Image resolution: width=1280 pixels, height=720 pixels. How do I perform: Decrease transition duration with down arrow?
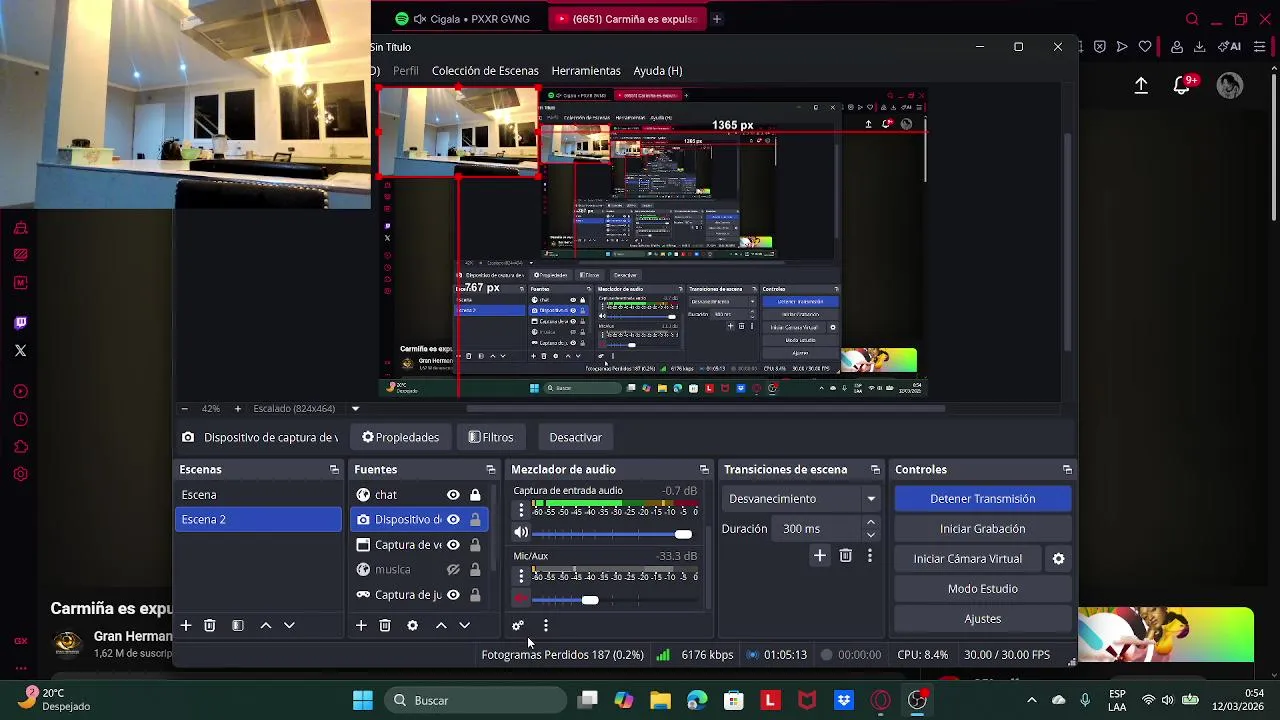point(870,535)
